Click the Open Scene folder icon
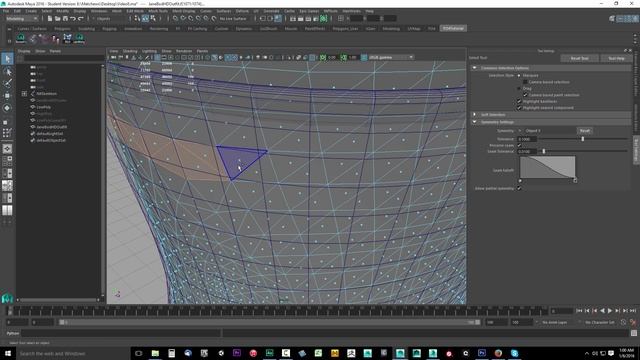 point(58,18)
